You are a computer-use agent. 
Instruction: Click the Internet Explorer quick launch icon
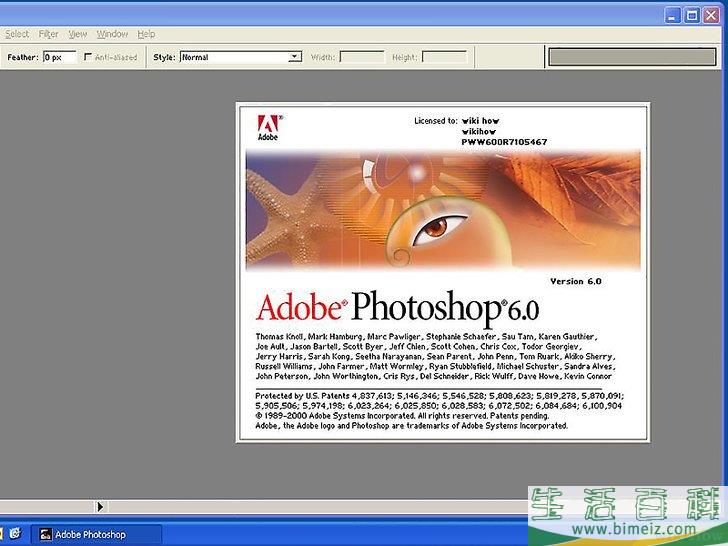pos(15,533)
